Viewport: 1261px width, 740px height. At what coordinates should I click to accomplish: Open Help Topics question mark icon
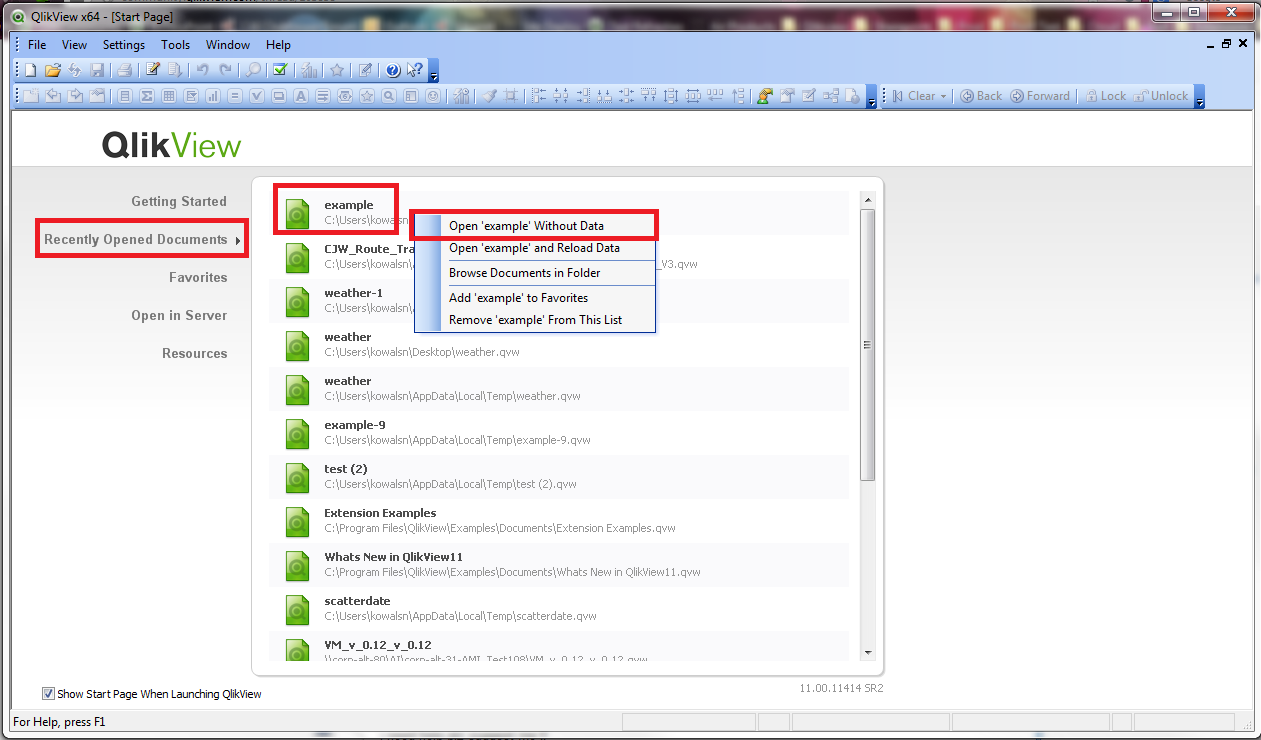pyautogui.click(x=392, y=70)
